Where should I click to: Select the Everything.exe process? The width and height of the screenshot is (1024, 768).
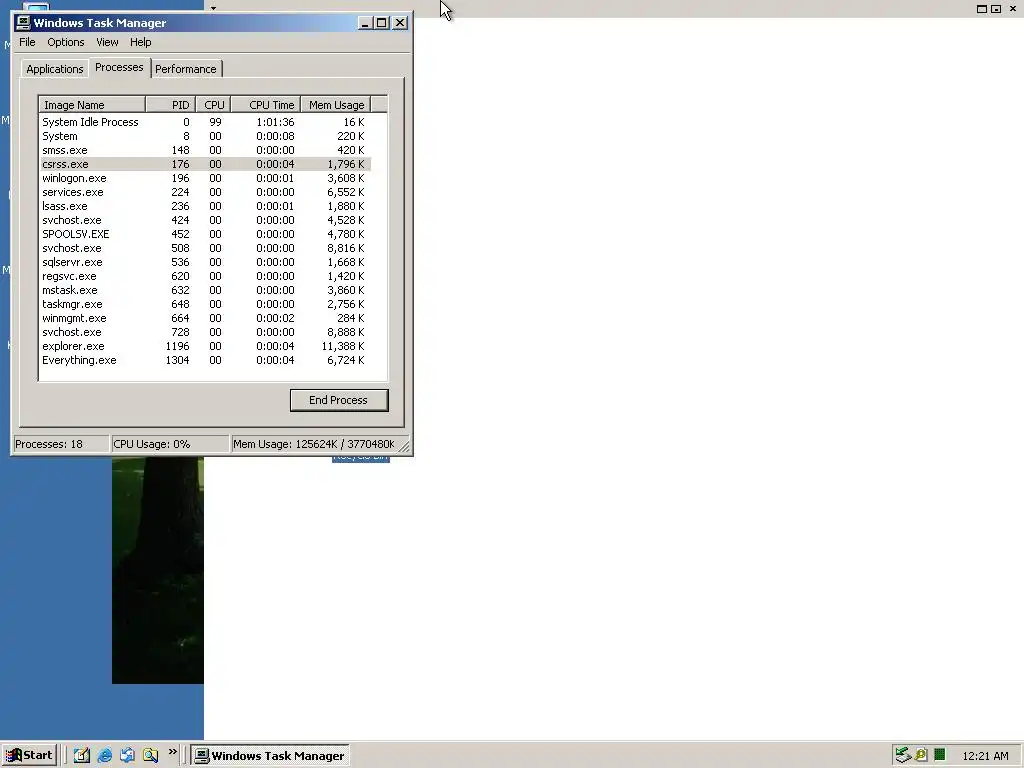[x=205, y=360]
